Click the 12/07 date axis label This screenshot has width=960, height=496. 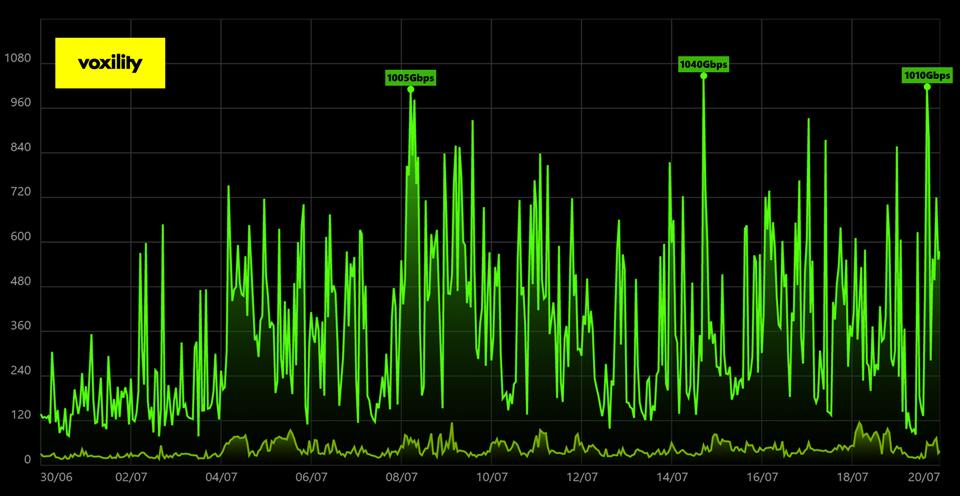pos(582,476)
